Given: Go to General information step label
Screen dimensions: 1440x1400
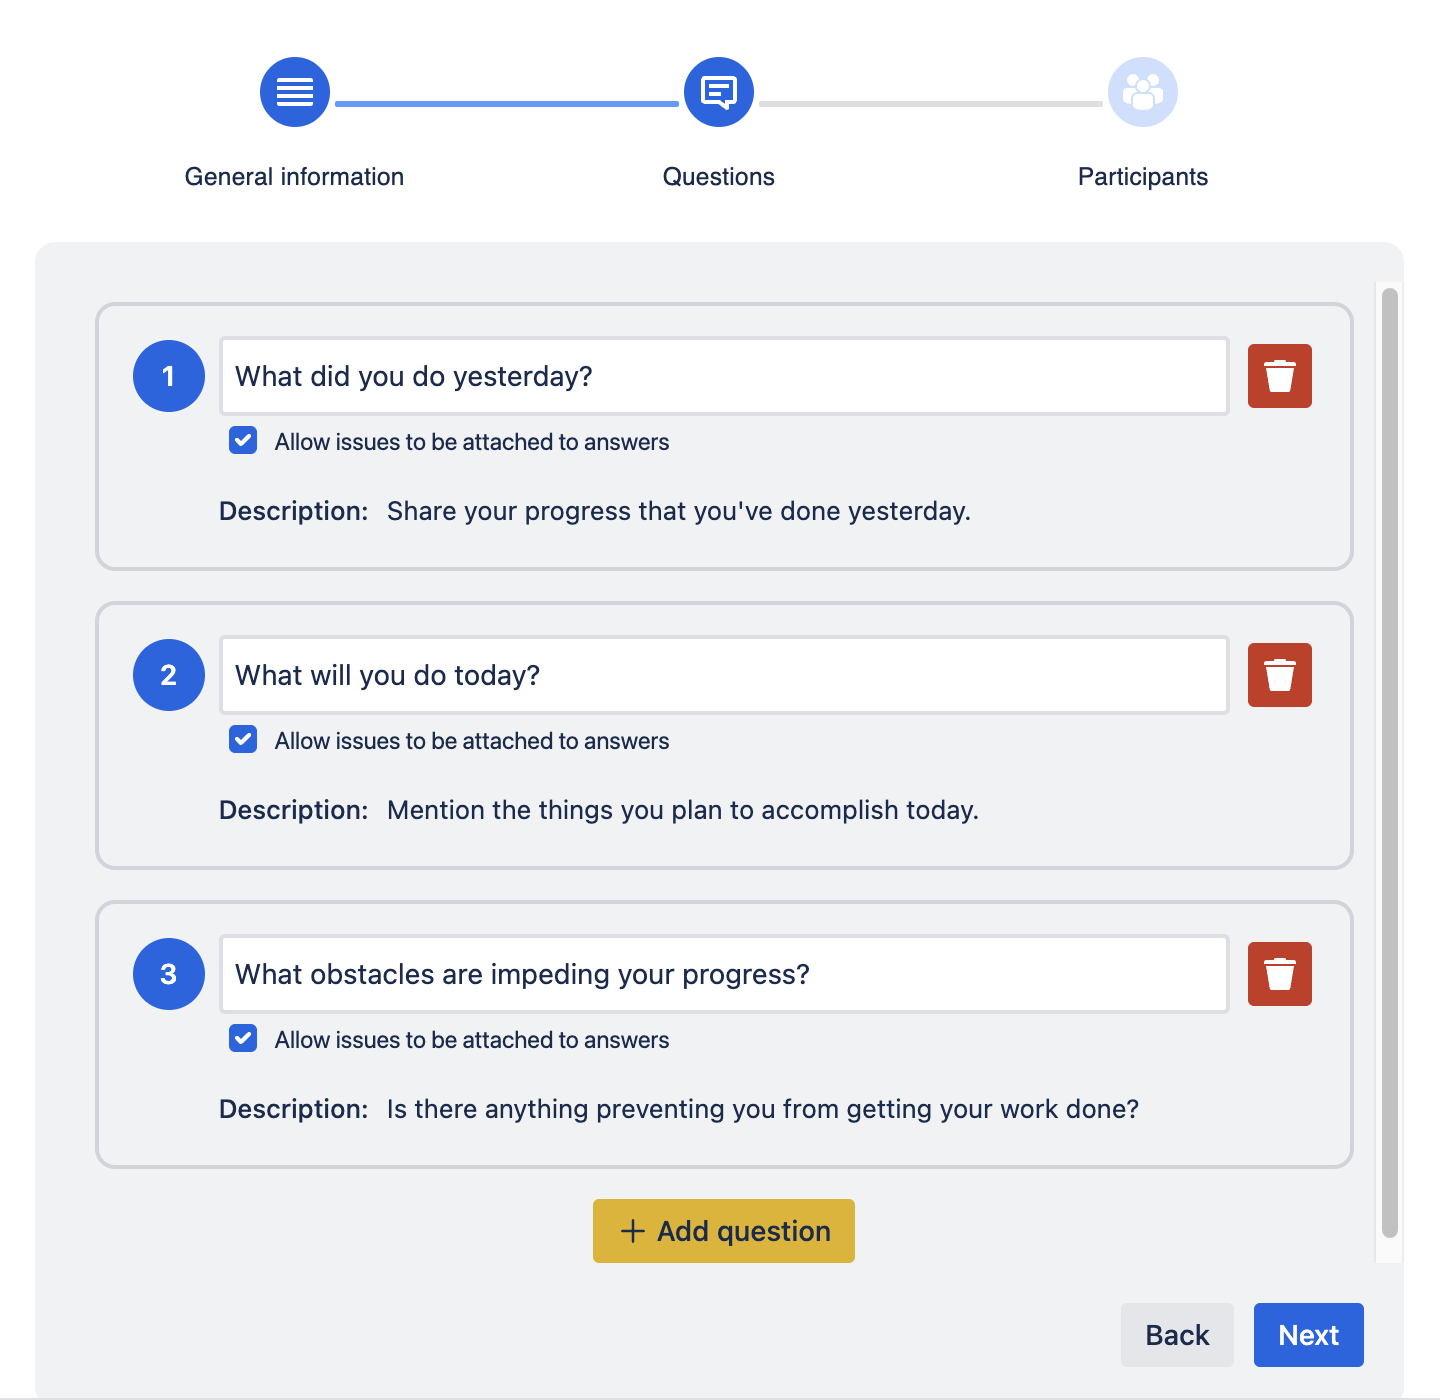Looking at the screenshot, I should click(x=294, y=177).
